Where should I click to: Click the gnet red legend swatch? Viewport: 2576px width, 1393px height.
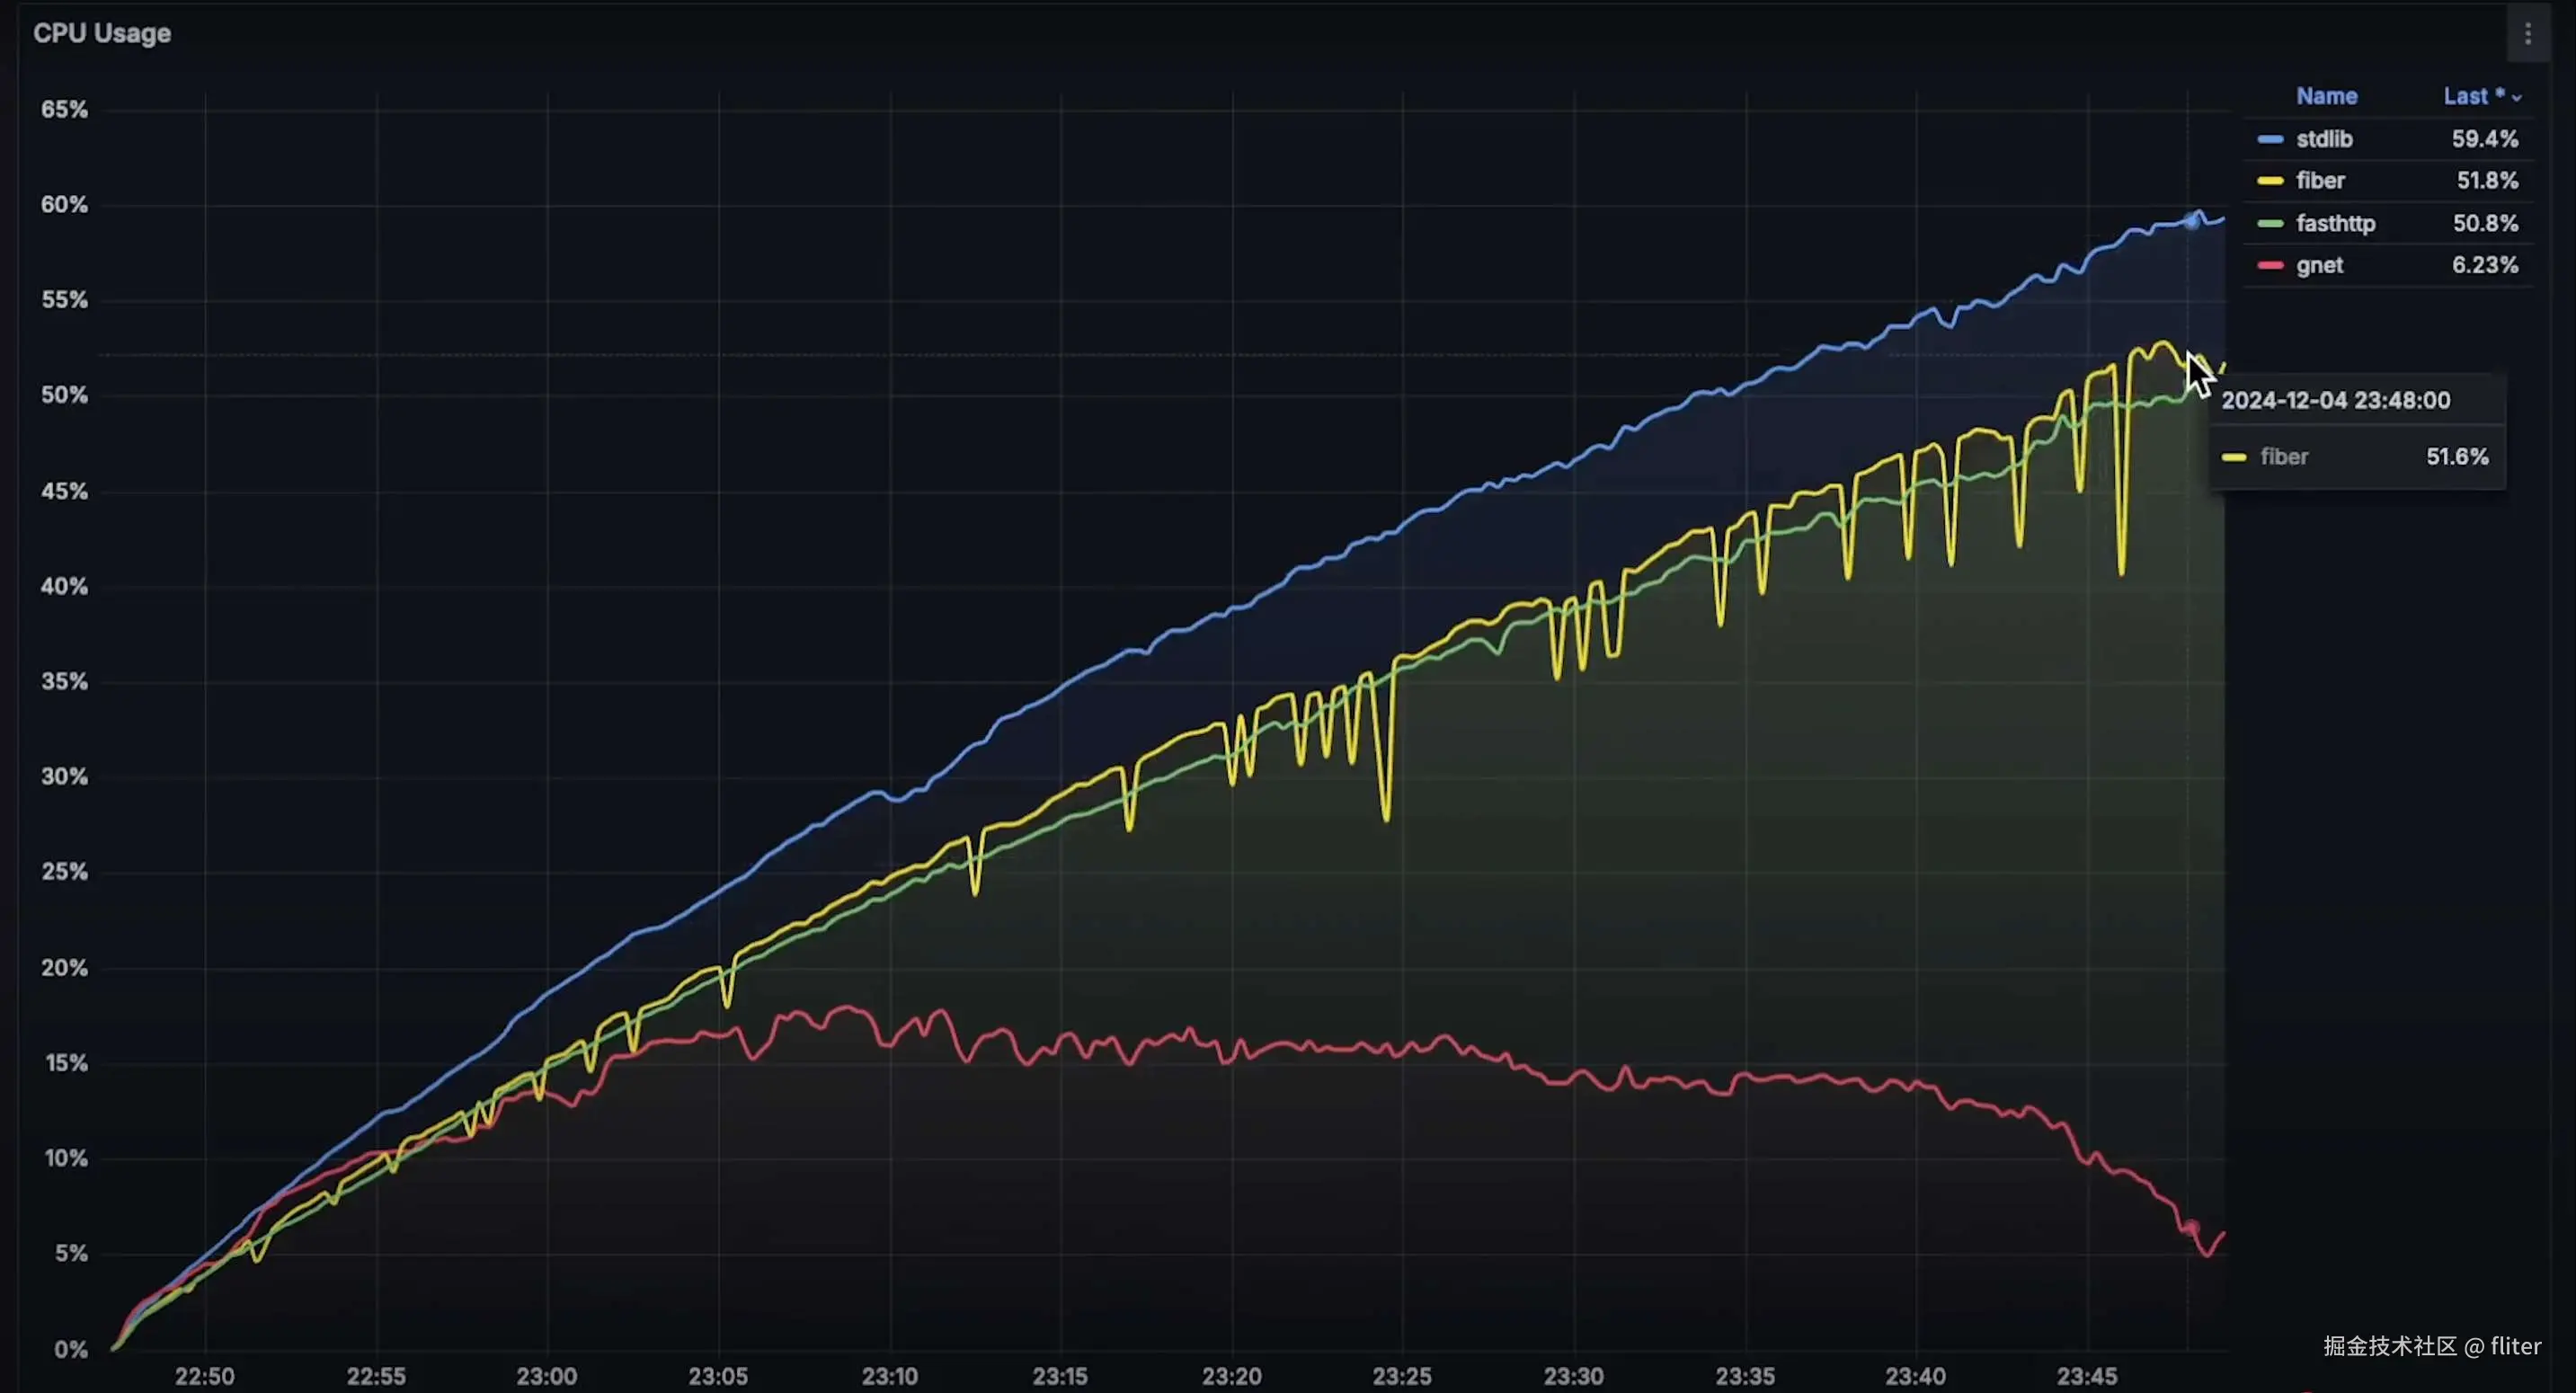(2270, 265)
